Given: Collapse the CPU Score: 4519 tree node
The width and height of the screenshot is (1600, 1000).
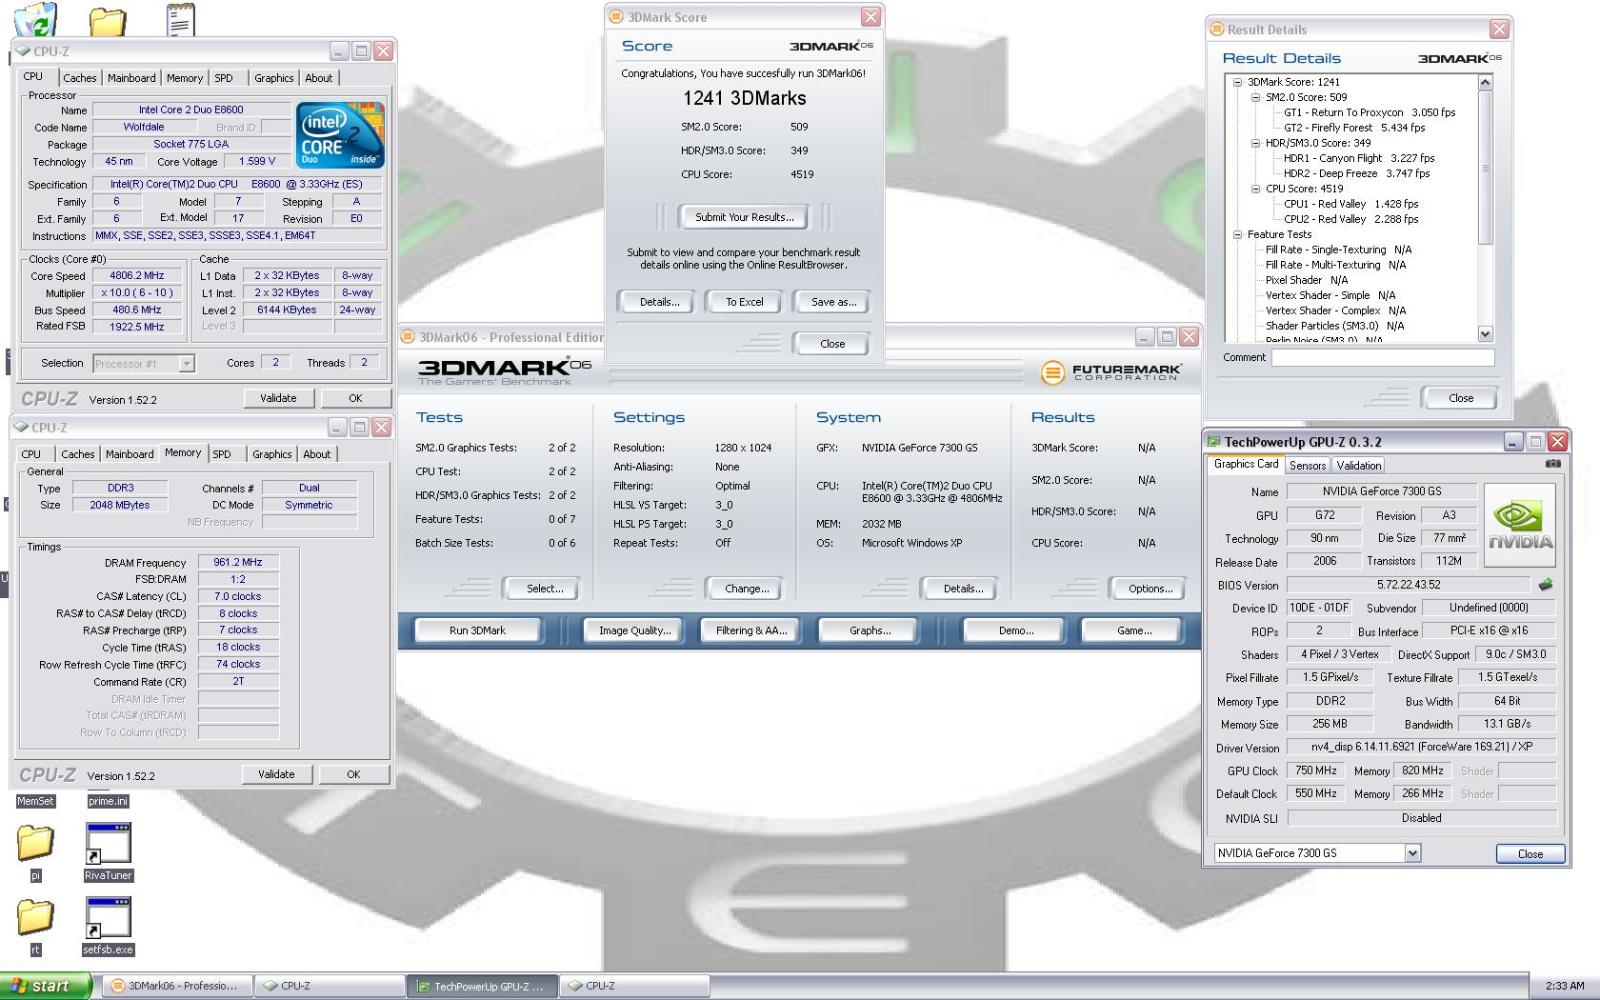Looking at the screenshot, I should (1256, 188).
